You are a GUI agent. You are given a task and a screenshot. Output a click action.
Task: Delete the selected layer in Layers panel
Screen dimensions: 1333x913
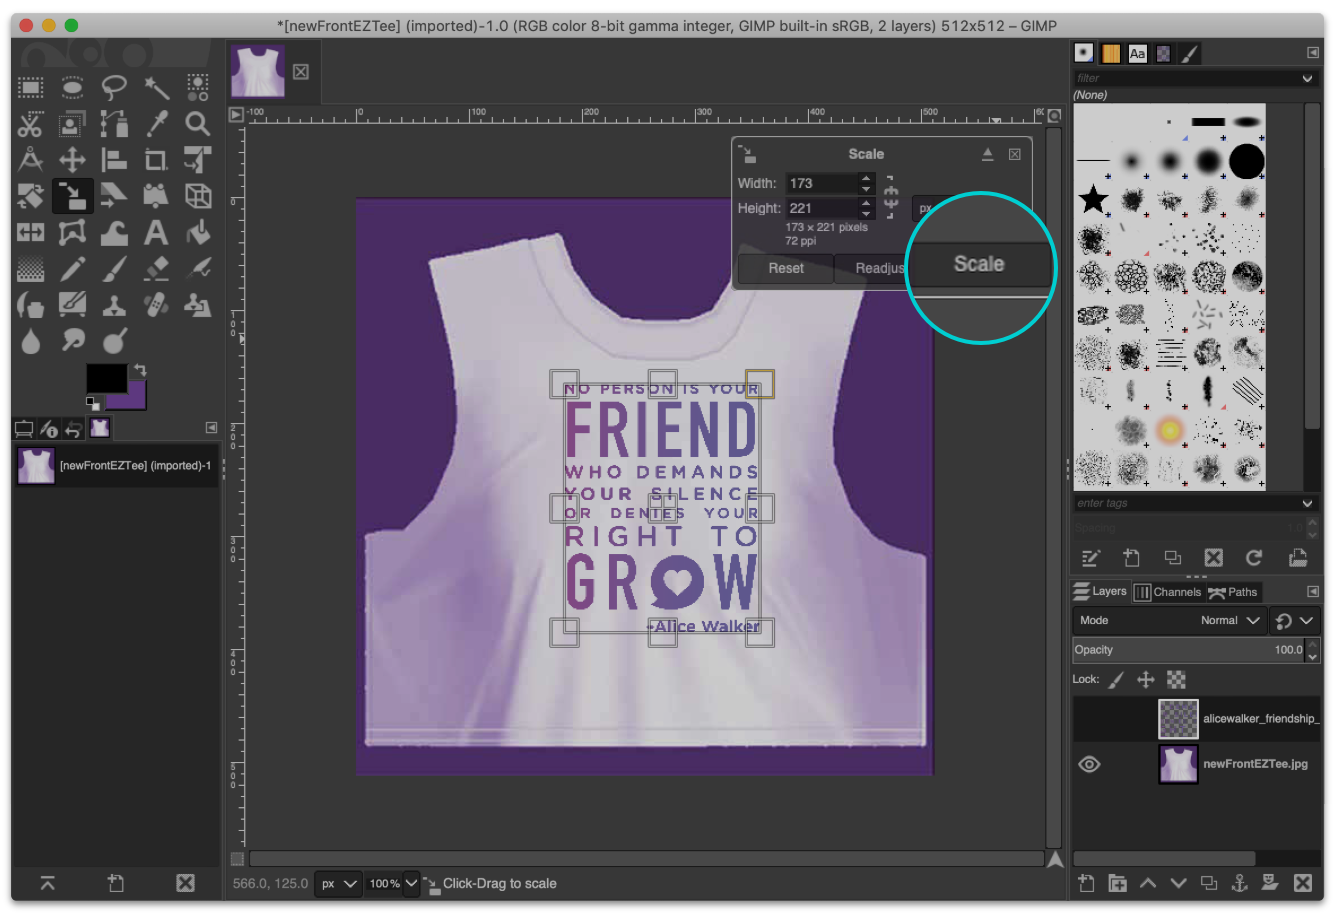point(1302,882)
